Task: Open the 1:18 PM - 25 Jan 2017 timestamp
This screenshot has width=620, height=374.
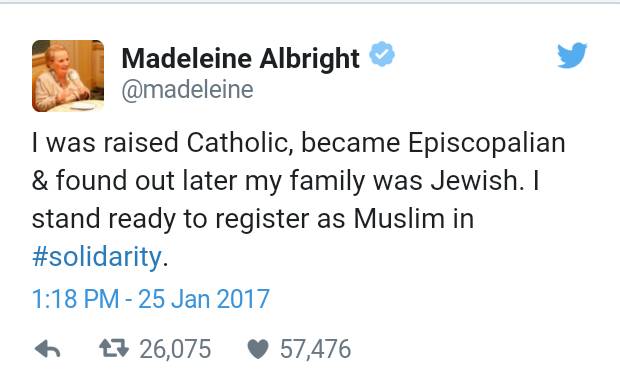Action: tap(151, 298)
